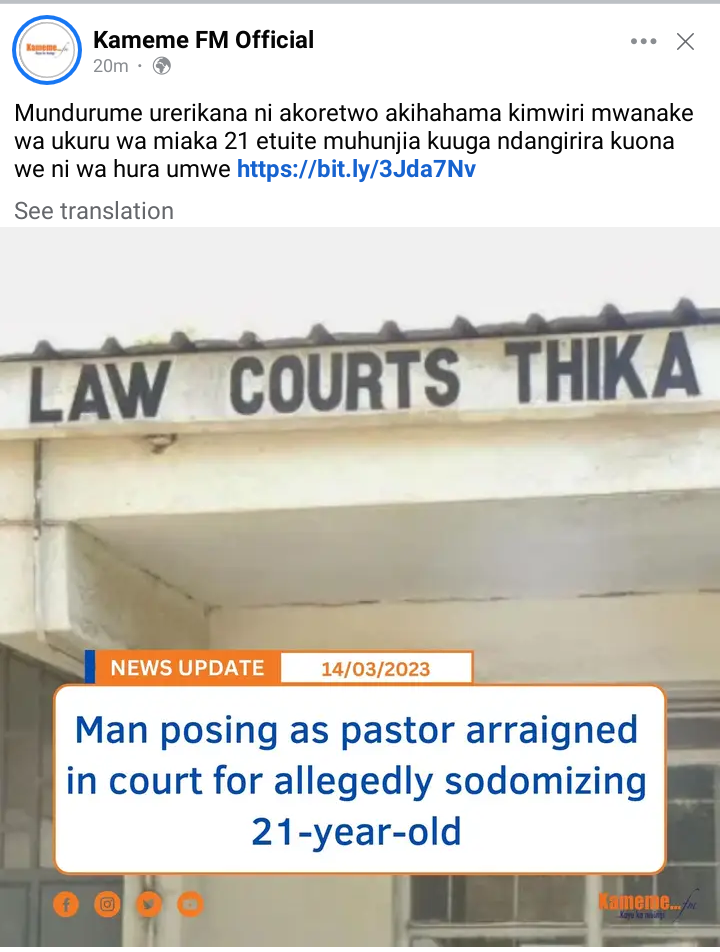Click the headline about man posing as pastor

(357, 780)
